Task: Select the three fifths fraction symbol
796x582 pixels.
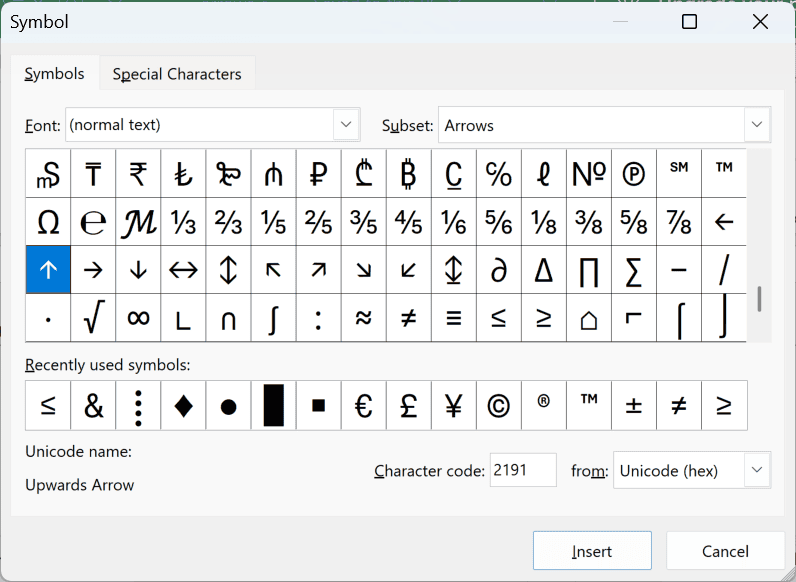Action: coord(363,222)
